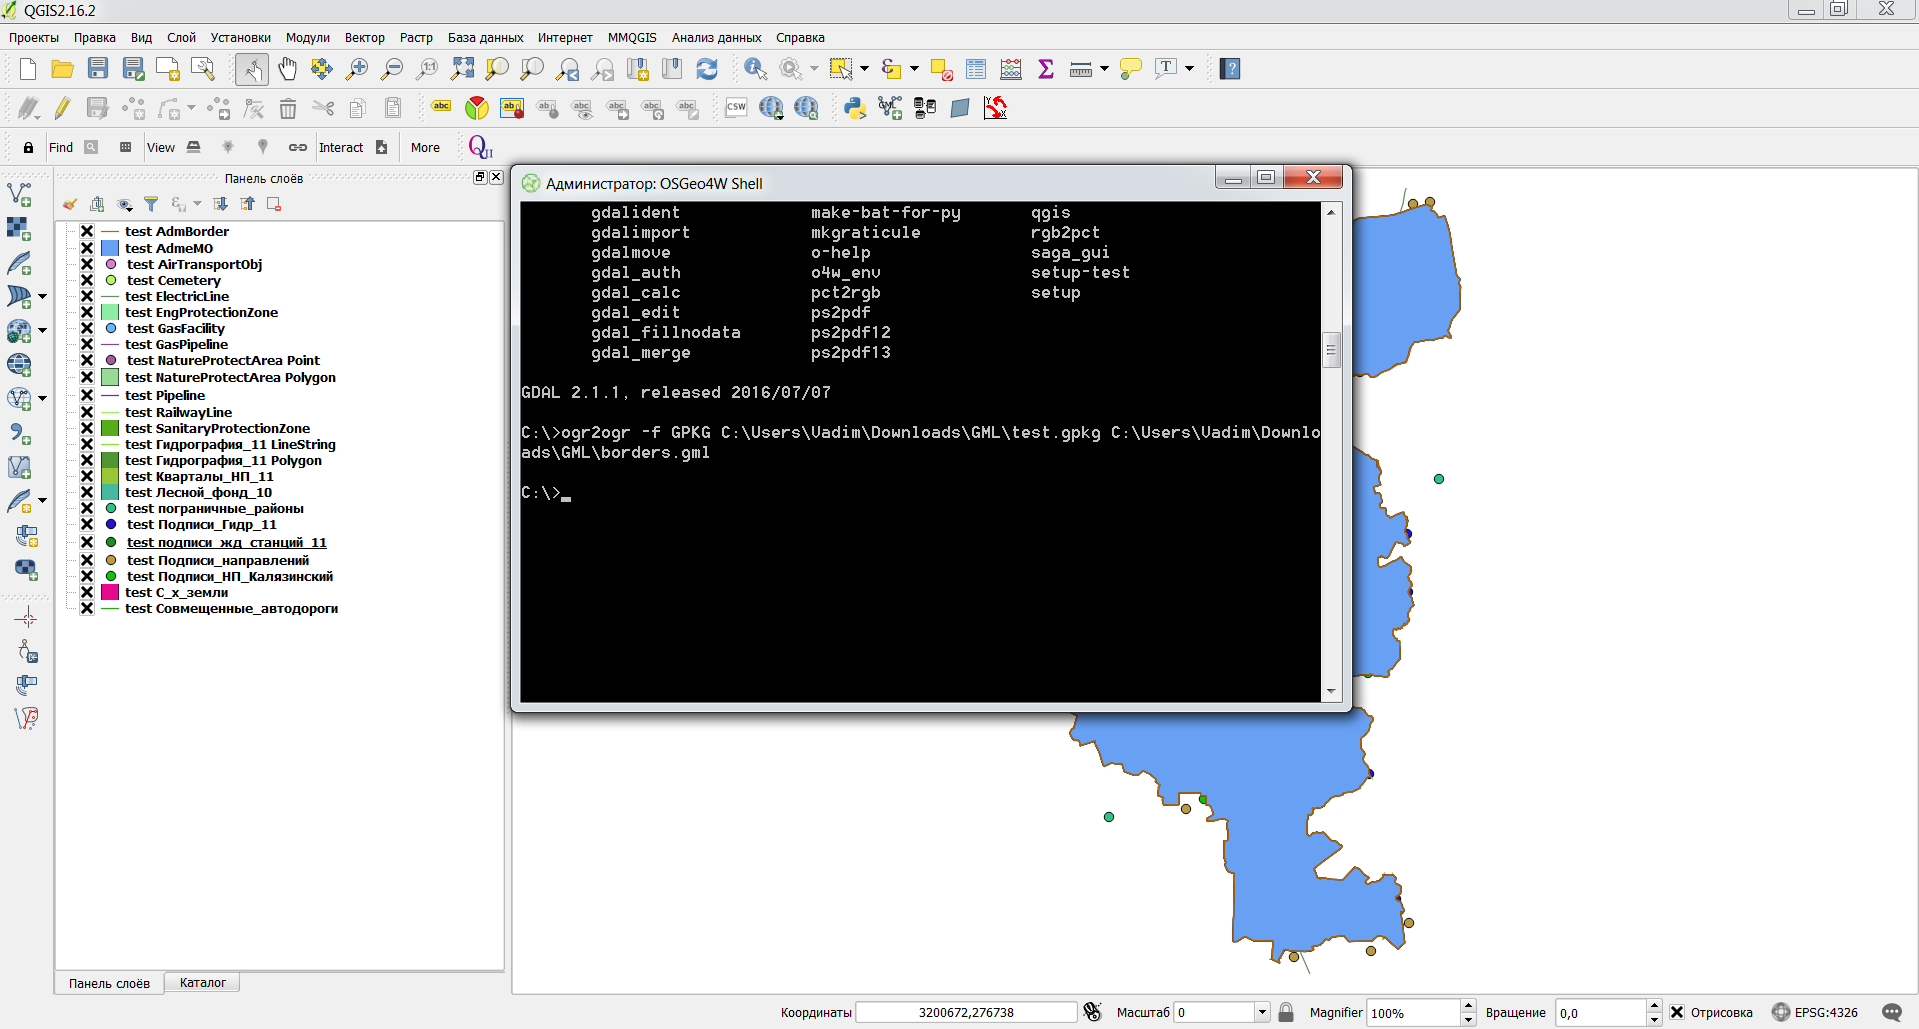Image resolution: width=1919 pixels, height=1029 pixels.
Task: Click the test AdmeMO blue color swatch
Action: click(110, 248)
